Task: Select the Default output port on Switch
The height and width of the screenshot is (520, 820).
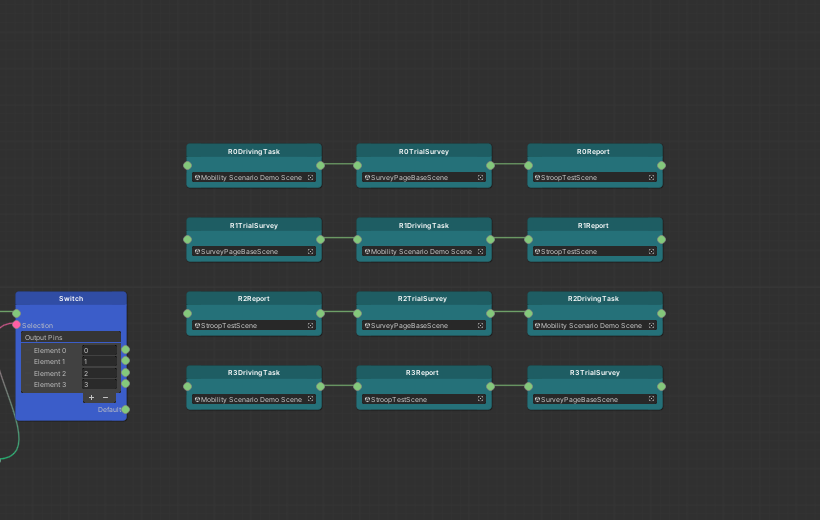Action: (x=126, y=410)
